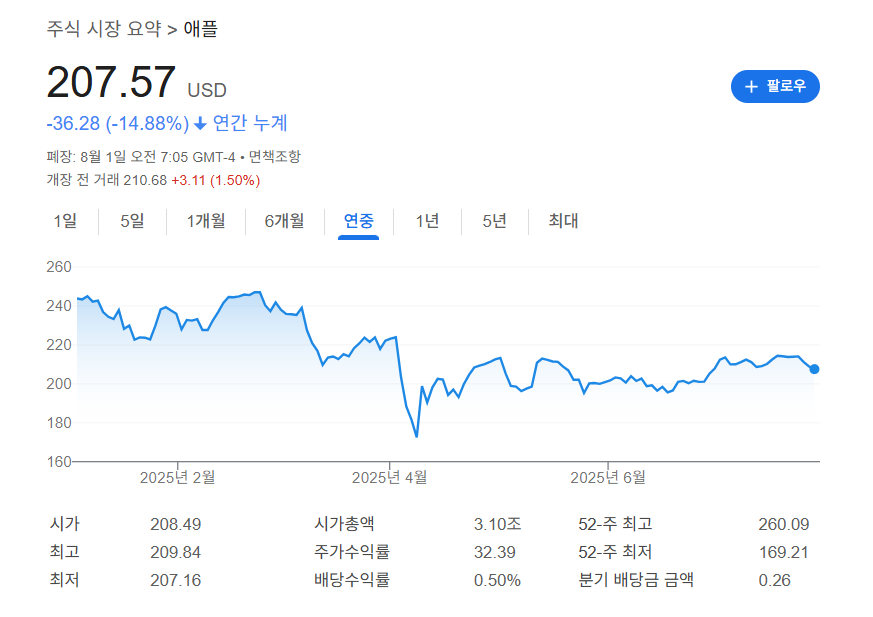Screen dimensions: 873x617
Task: Click the 개장 전 거래 210.68 text
Action: [107, 180]
